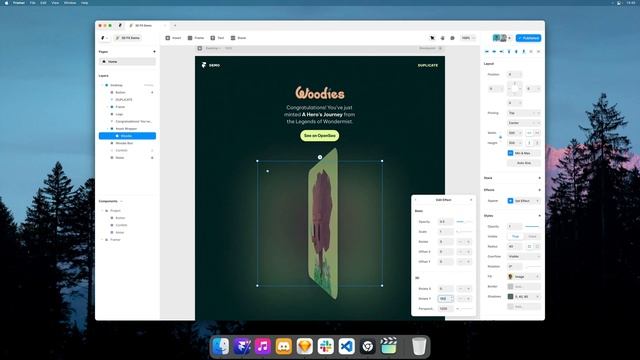This screenshot has height=360, width=640.
Task: Select the Button layer
Action: point(127,93)
